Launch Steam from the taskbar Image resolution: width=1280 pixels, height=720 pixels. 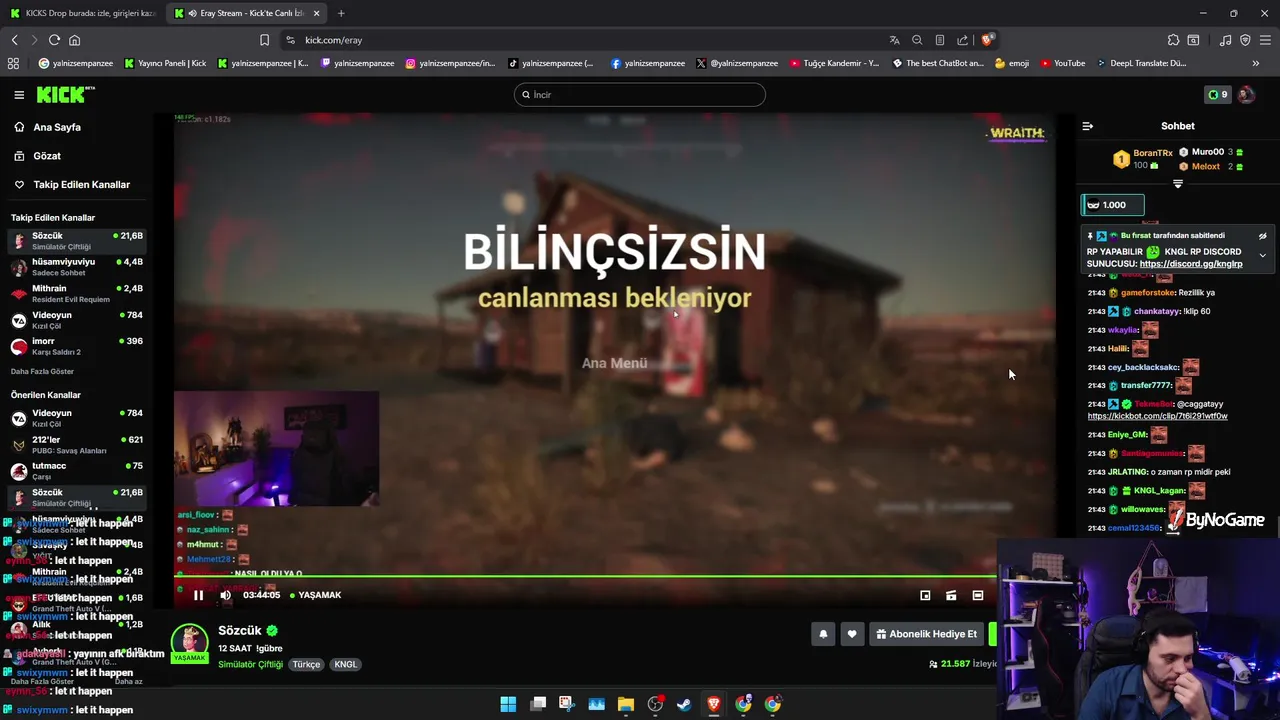click(684, 704)
